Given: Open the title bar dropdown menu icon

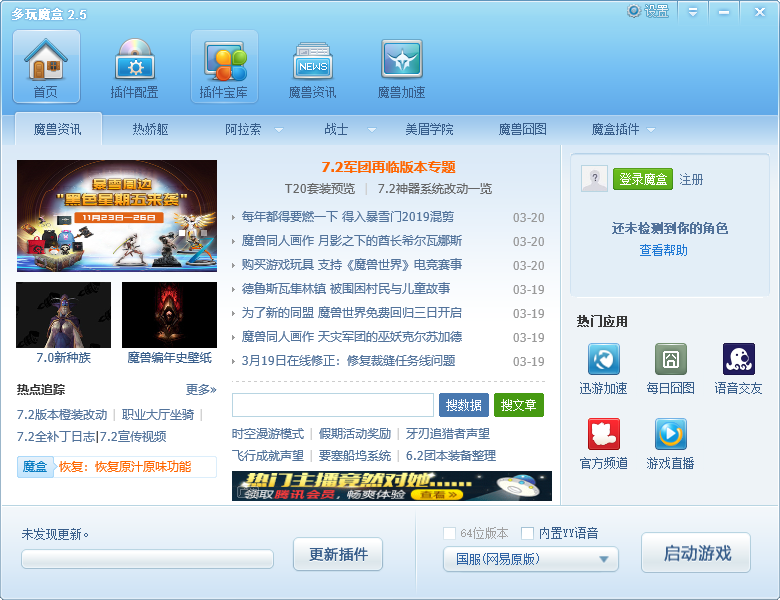Looking at the screenshot, I should click(x=693, y=11).
